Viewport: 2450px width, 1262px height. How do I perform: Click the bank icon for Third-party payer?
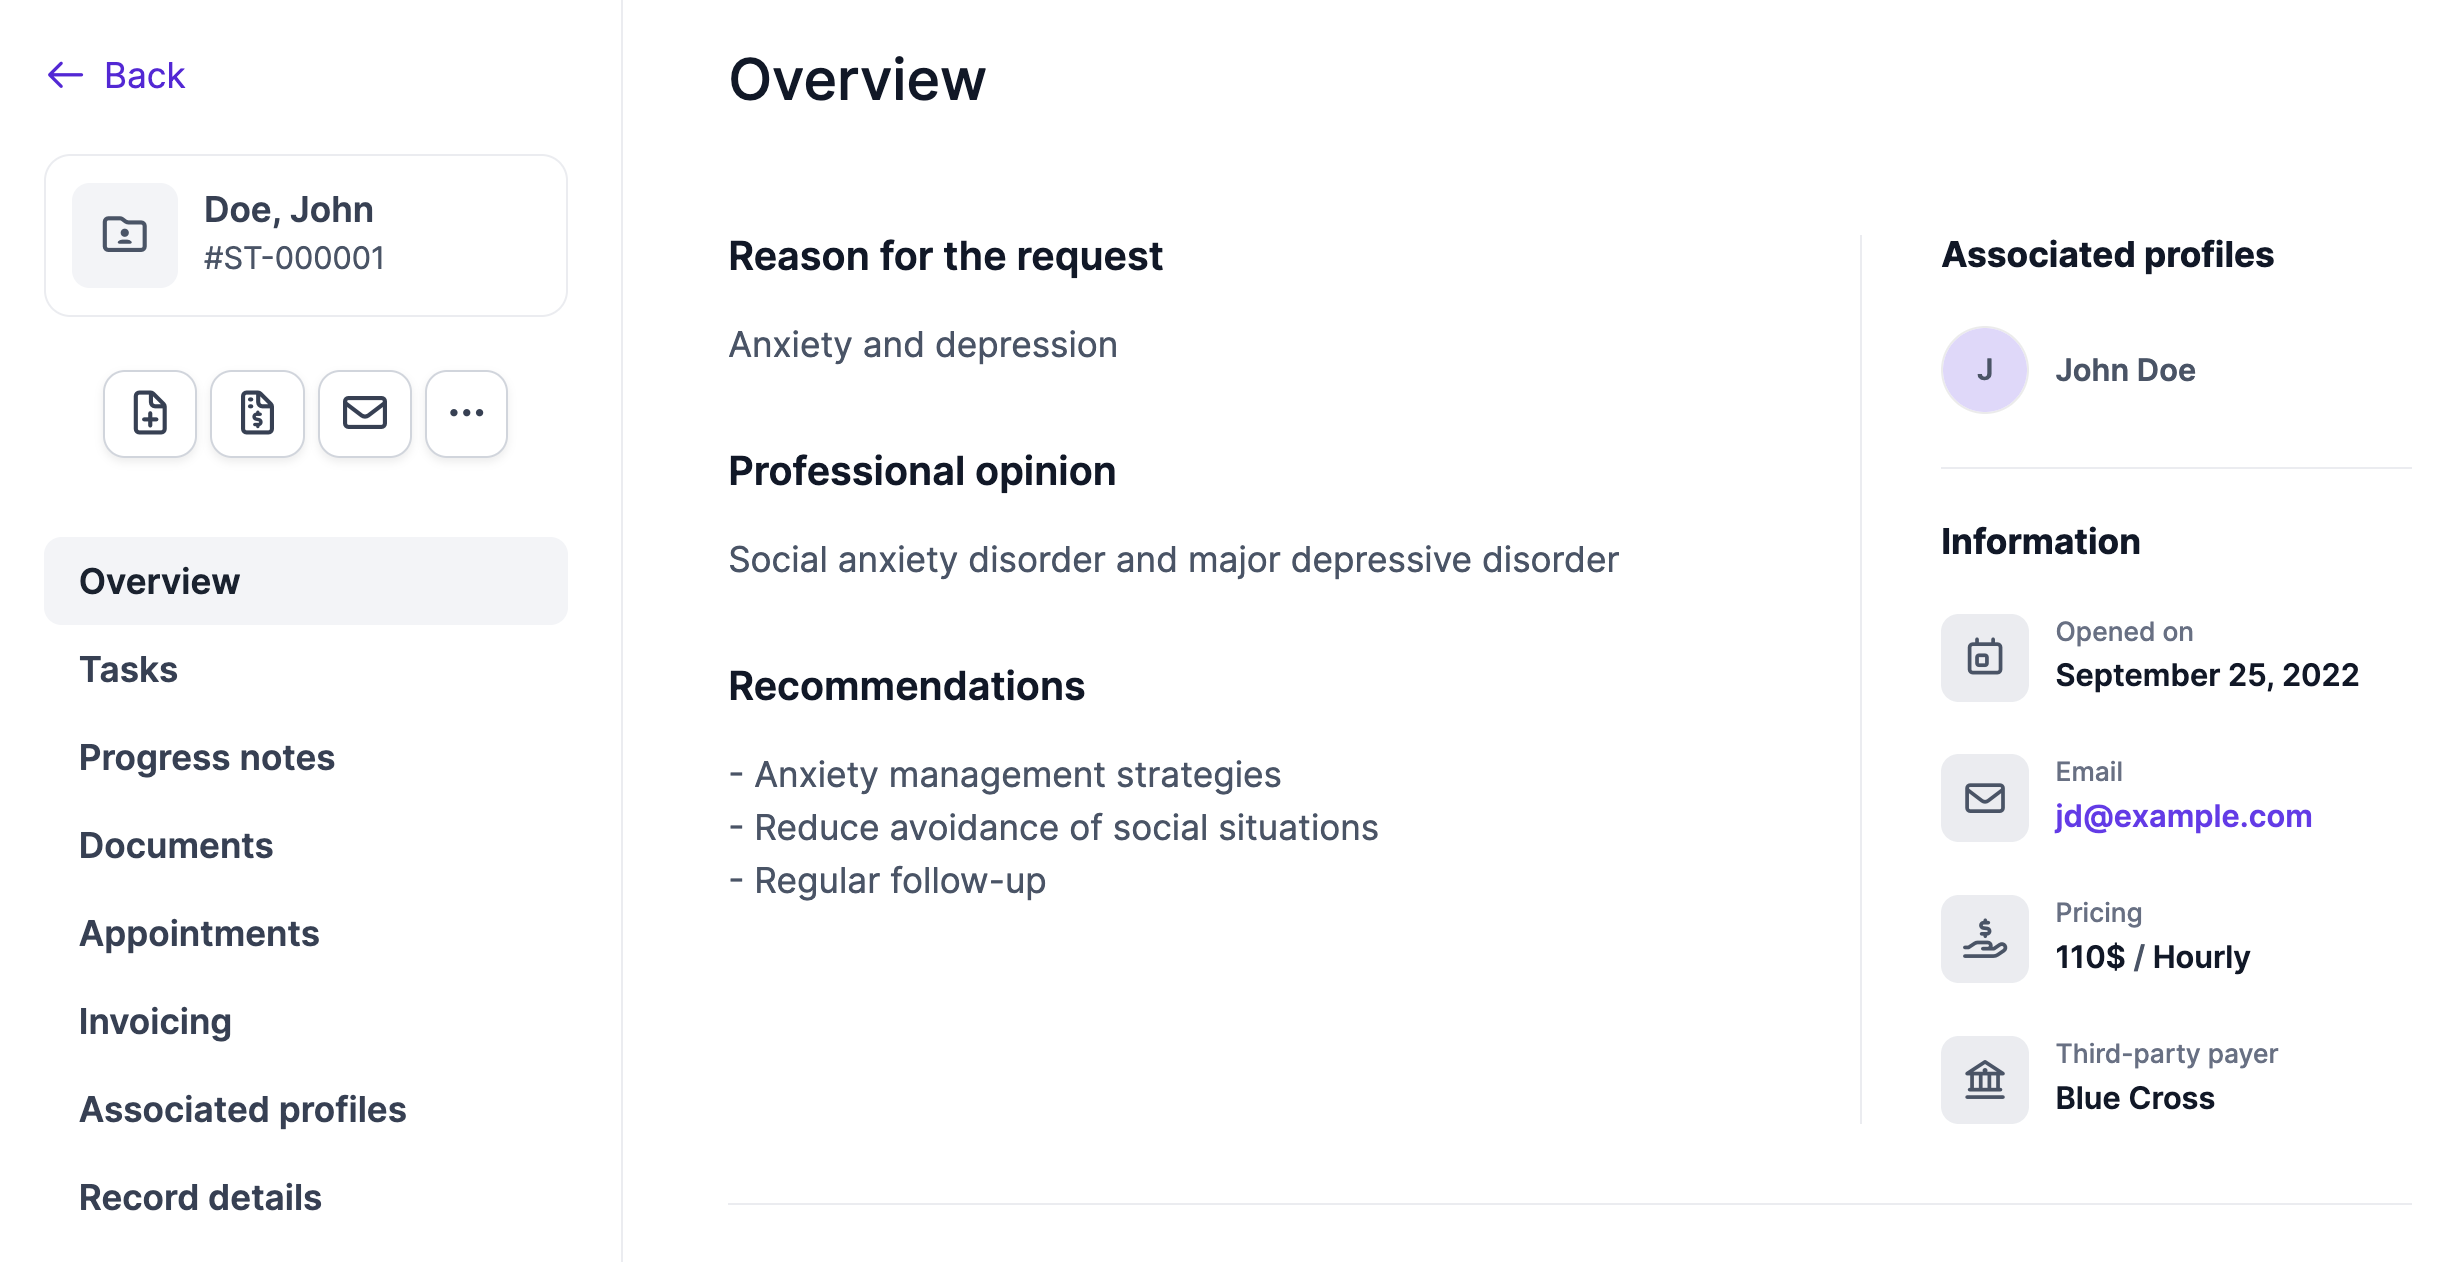pos(1984,1080)
